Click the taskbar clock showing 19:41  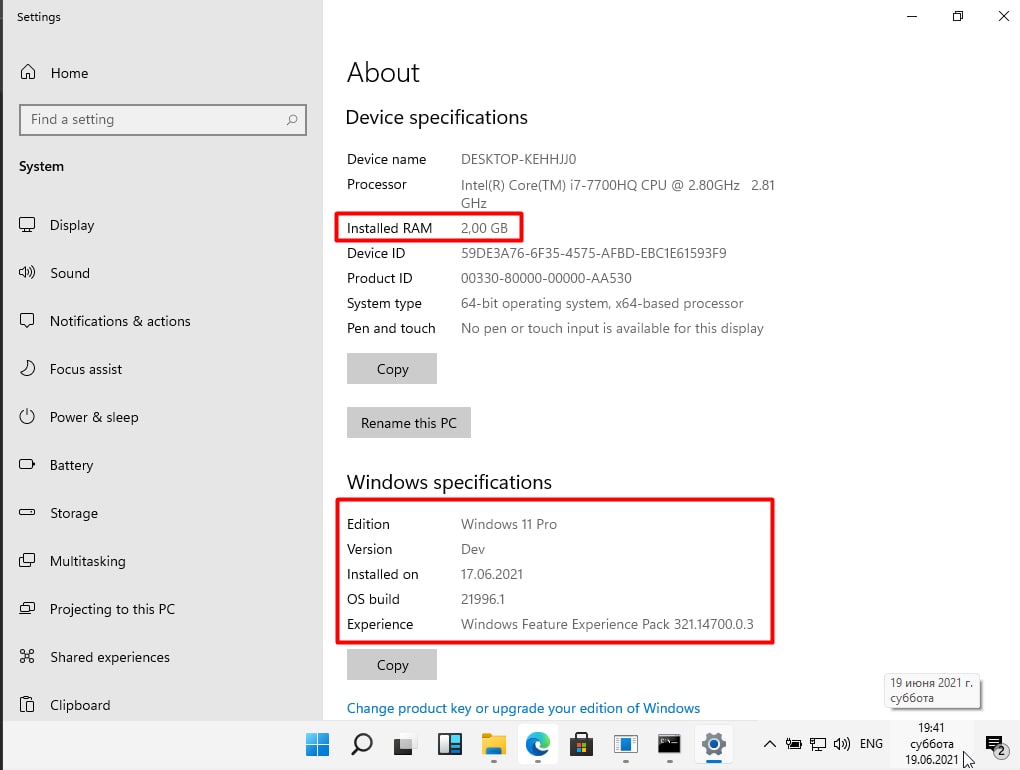932,744
